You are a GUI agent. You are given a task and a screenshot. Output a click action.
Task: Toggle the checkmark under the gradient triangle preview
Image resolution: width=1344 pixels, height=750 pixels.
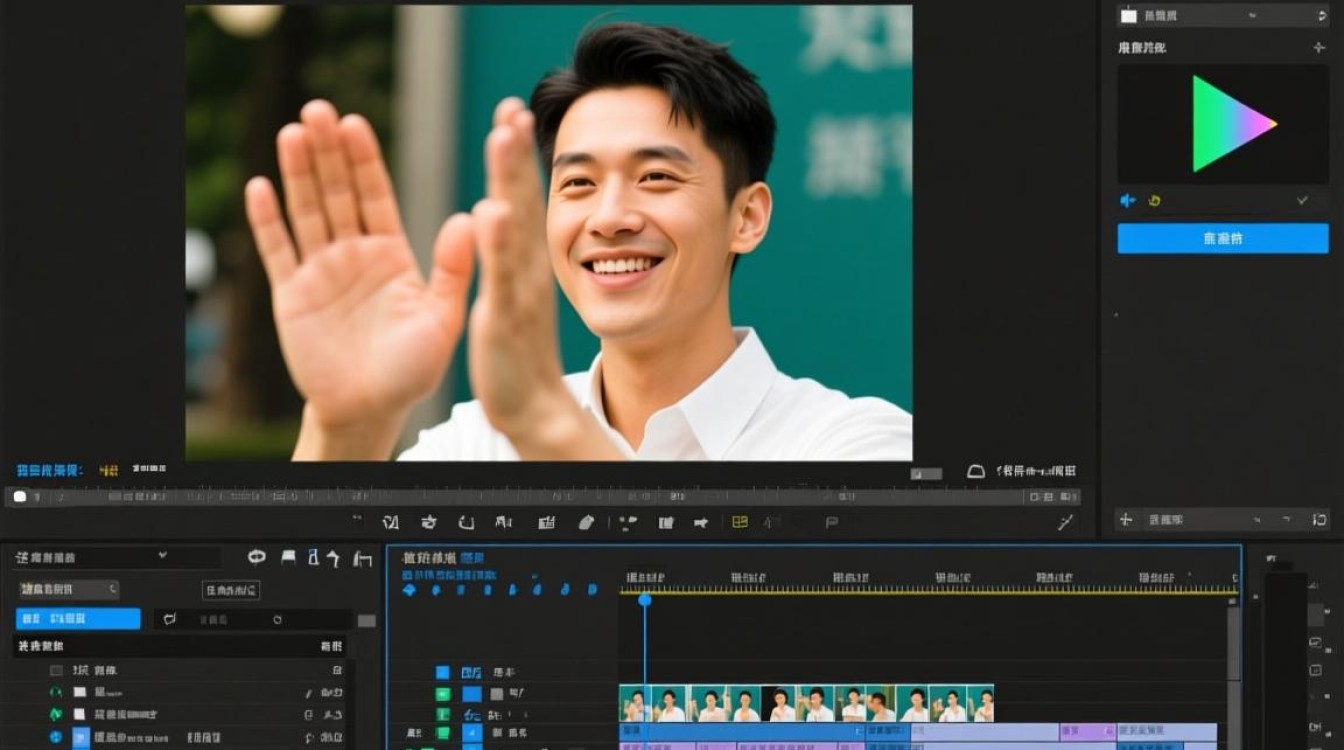coord(1302,200)
